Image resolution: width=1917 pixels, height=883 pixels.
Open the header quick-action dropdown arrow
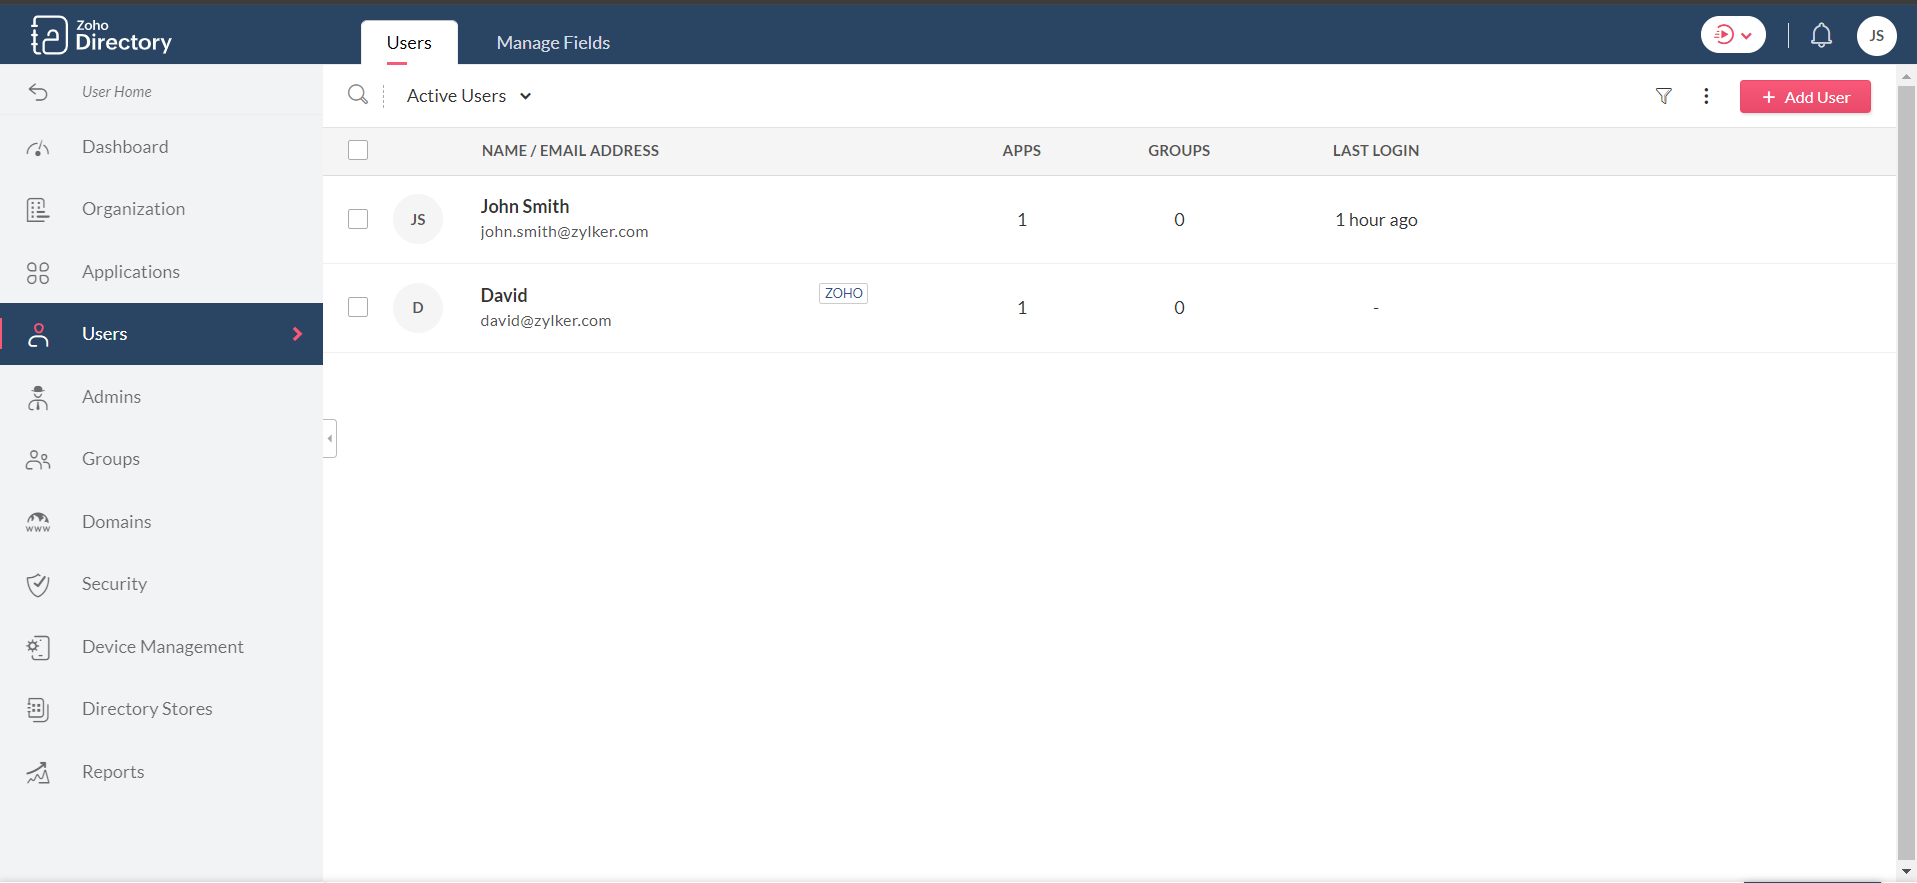1746,36
